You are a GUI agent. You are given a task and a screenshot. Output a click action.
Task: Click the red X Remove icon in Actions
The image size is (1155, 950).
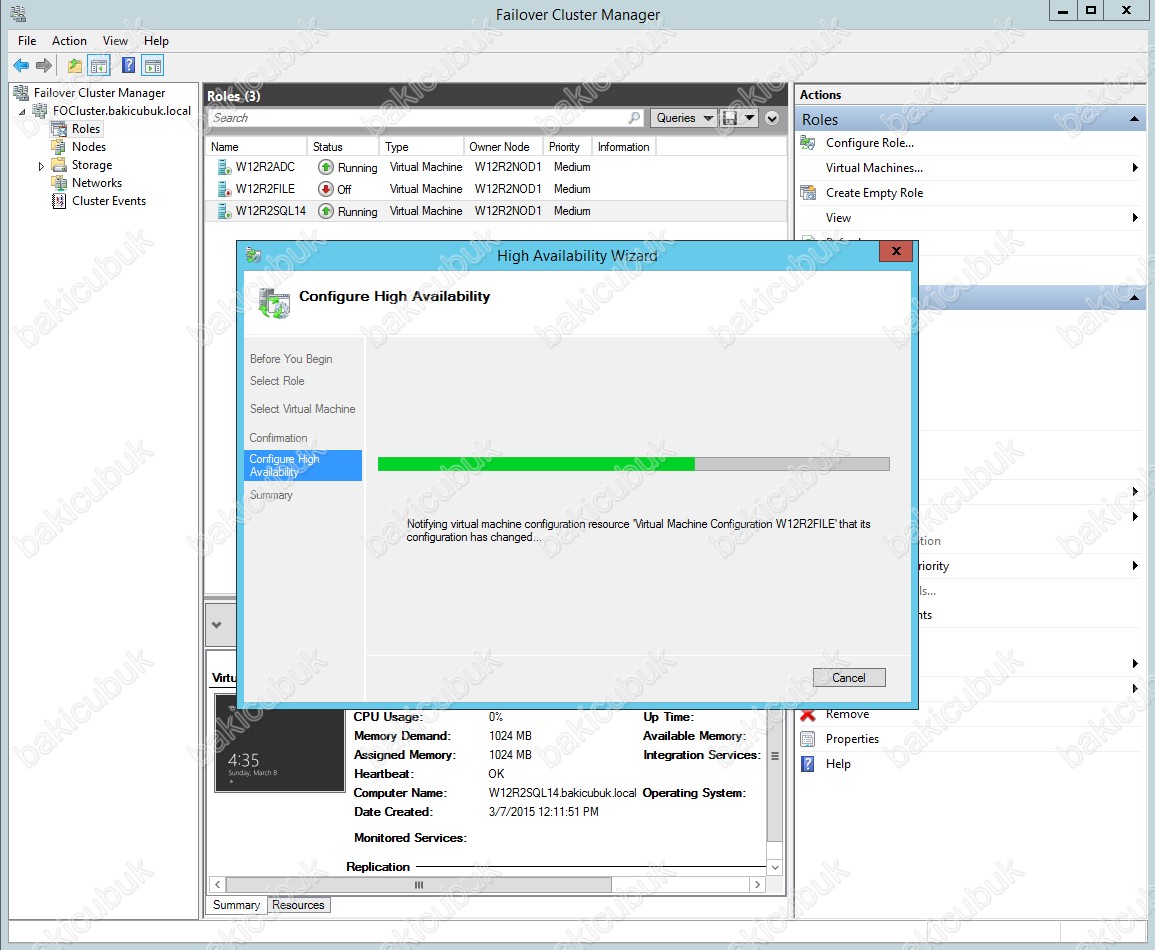click(x=808, y=714)
